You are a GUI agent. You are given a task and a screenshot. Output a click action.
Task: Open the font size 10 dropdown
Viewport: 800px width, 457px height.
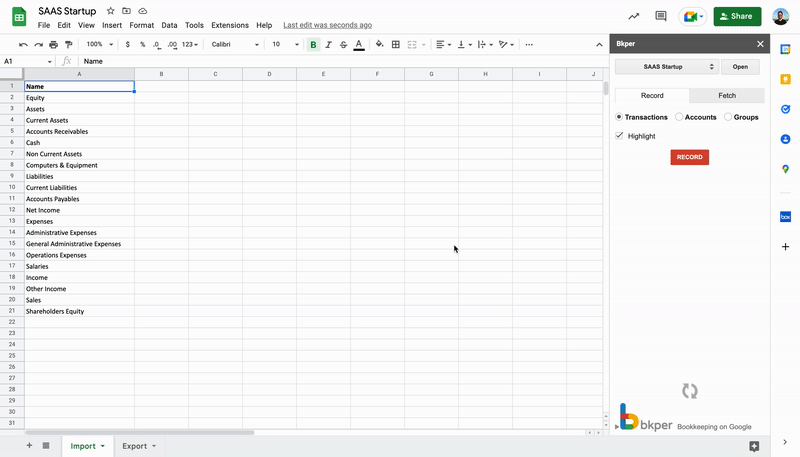[x=285, y=45]
